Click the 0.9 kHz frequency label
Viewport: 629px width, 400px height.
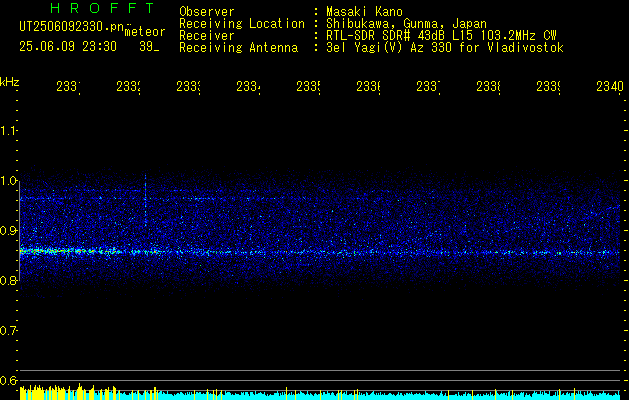pyautogui.click(x=8, y=230)
